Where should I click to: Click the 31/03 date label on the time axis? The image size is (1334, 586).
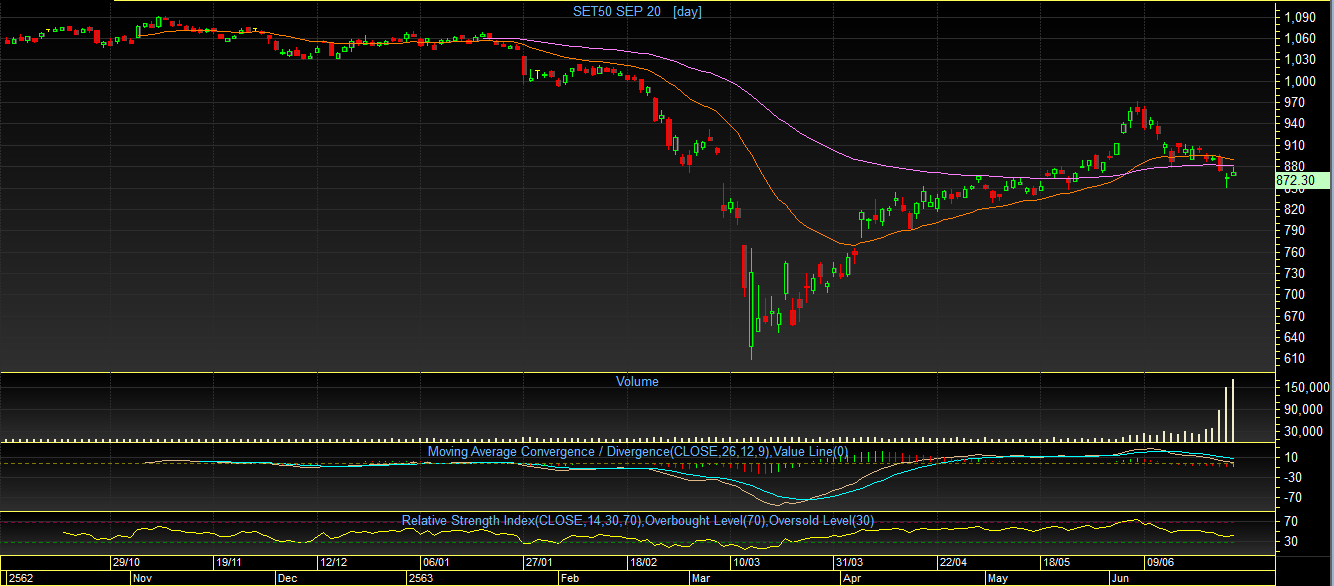point(850,563)
